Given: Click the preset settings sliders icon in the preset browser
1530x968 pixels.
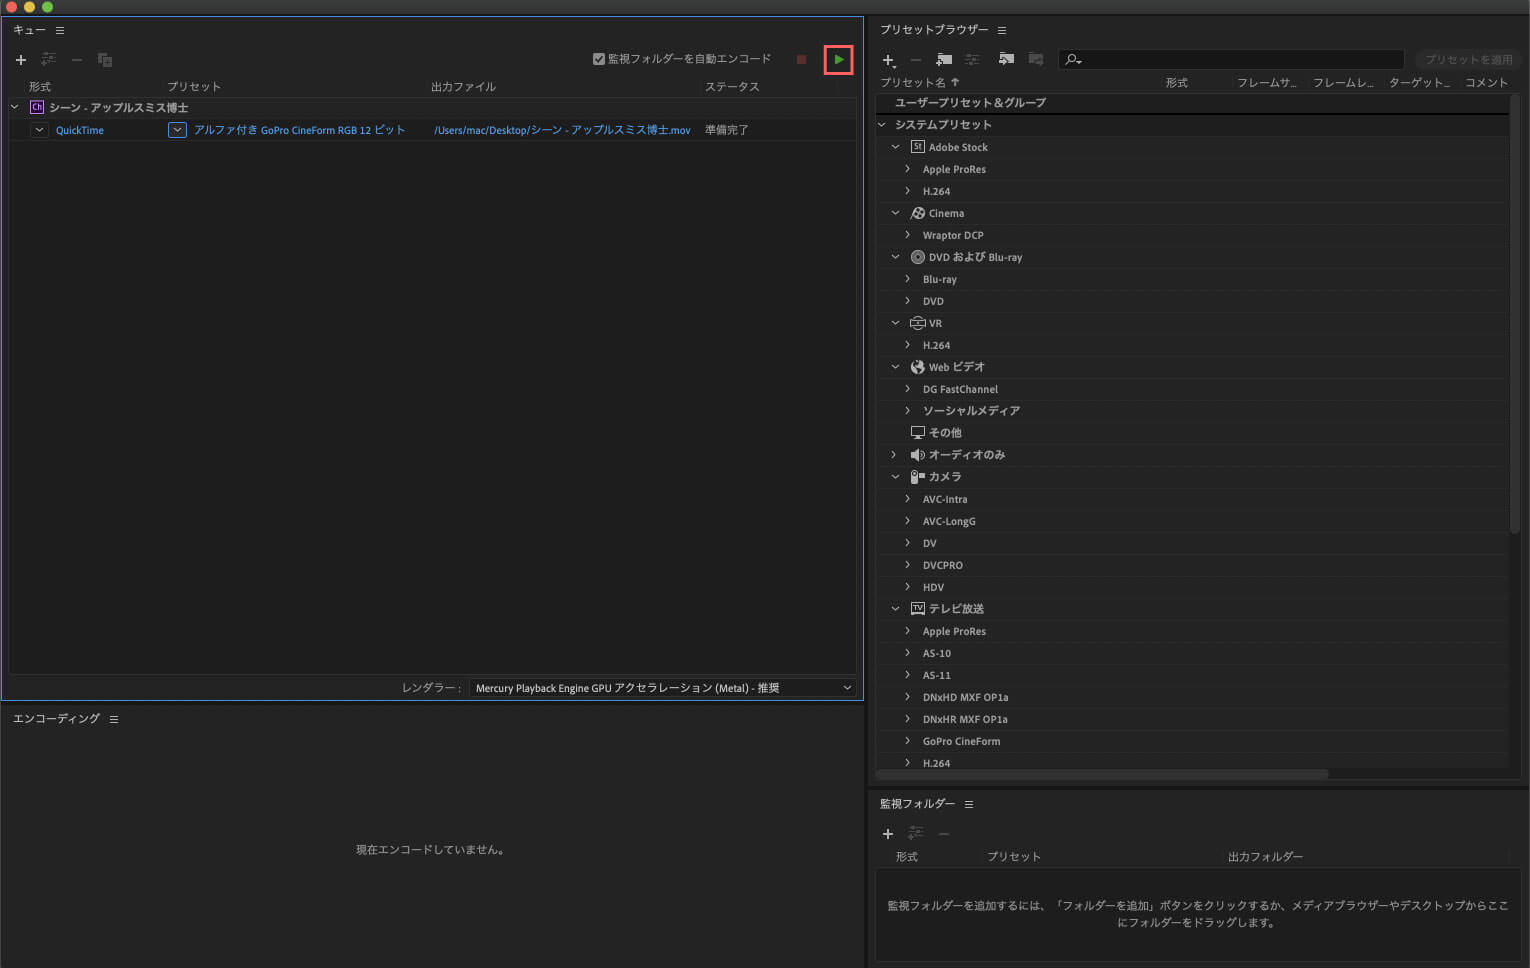Looking at the screenshot, I should coord(972,60).
